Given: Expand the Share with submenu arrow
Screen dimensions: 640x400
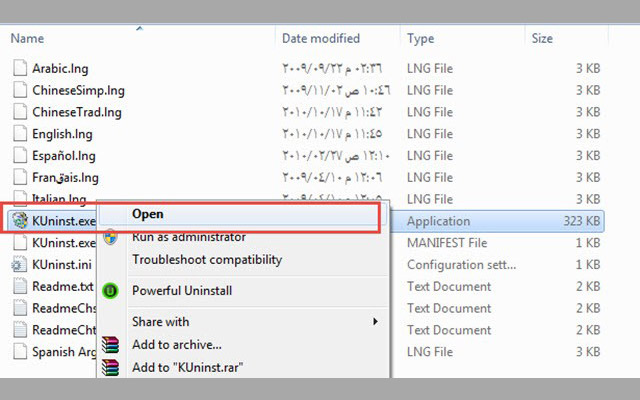Looking at the screenshot, I should pos(376,322).
